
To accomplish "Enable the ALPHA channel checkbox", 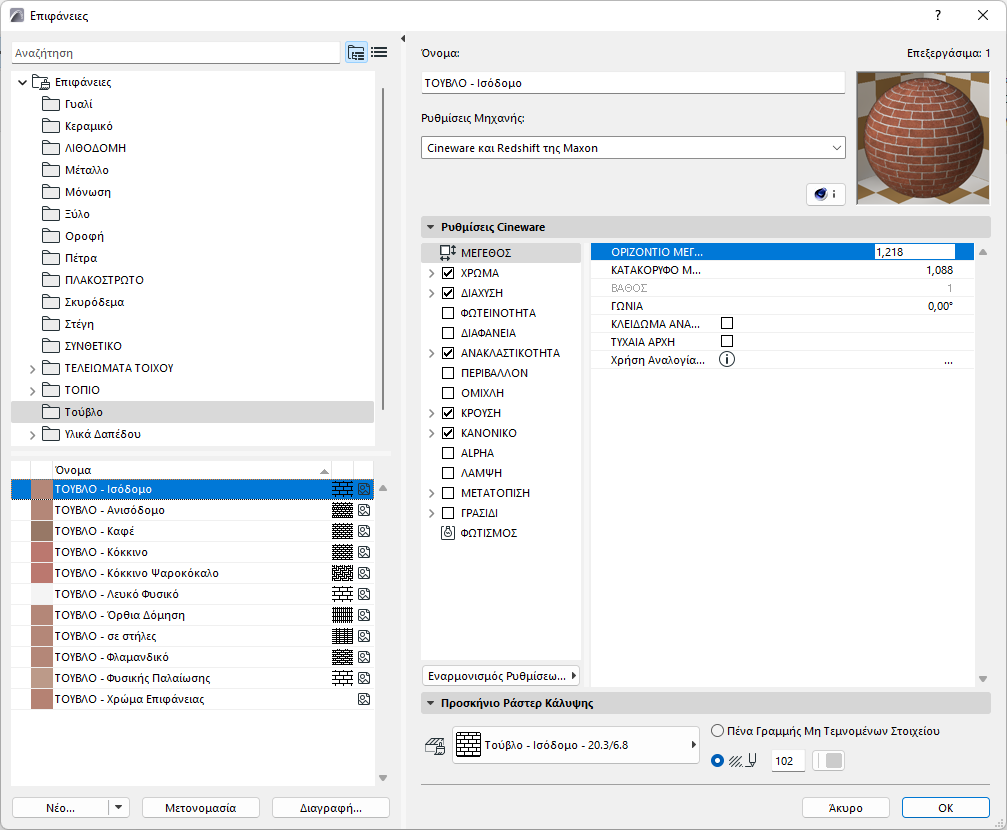I will point(448,453).
